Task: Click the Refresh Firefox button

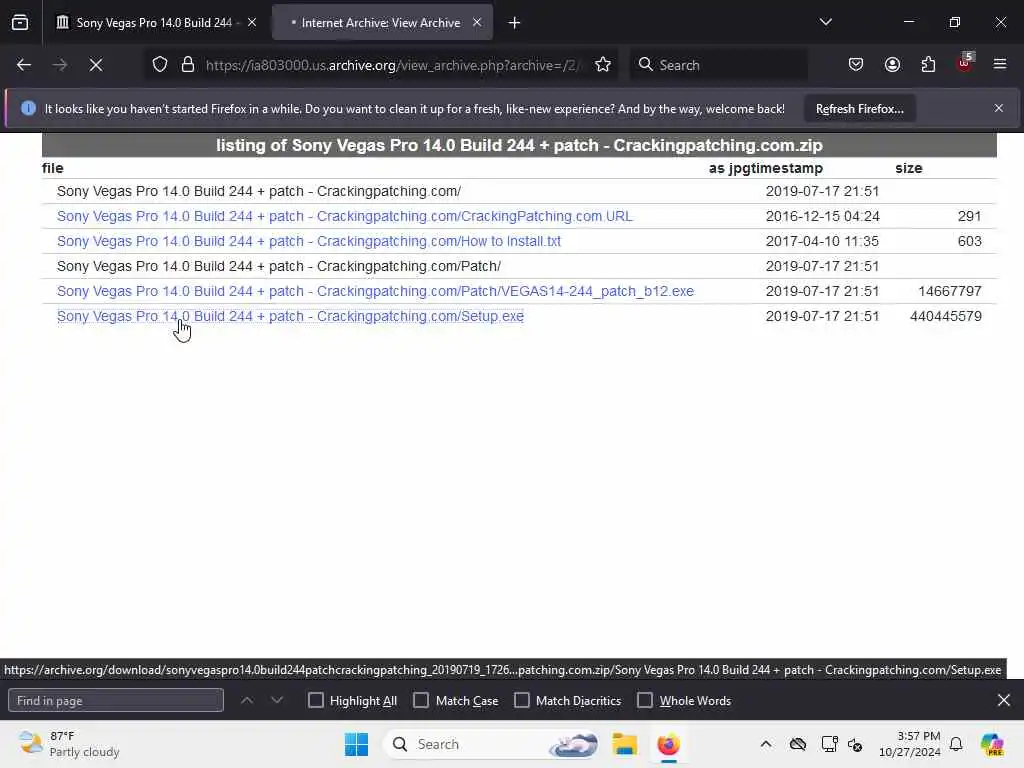Action: (859, 108)
